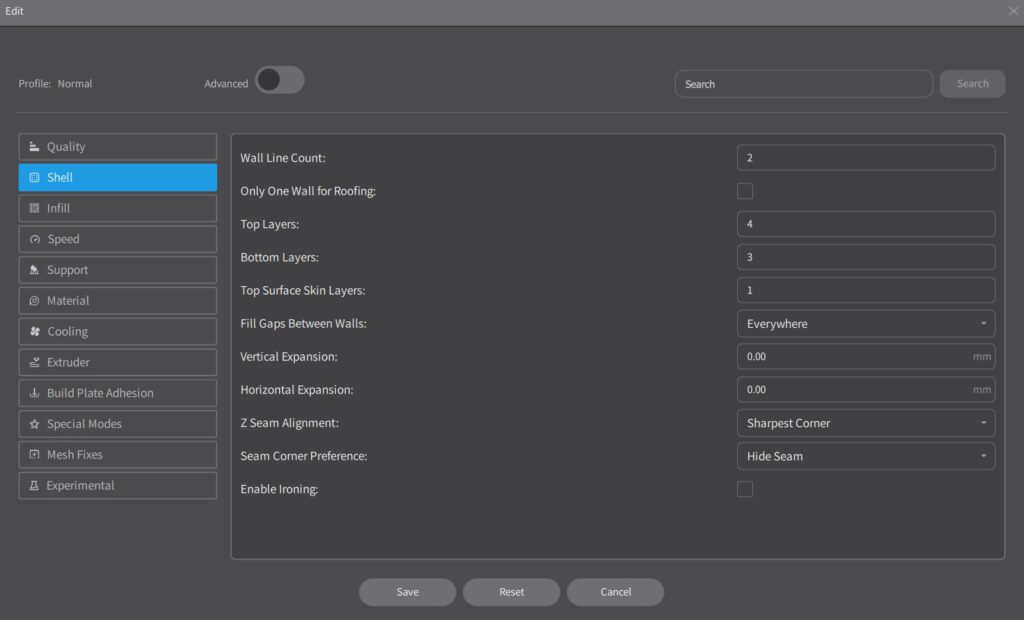Open the Z Seam Alignment dropdown

(865, 423)
